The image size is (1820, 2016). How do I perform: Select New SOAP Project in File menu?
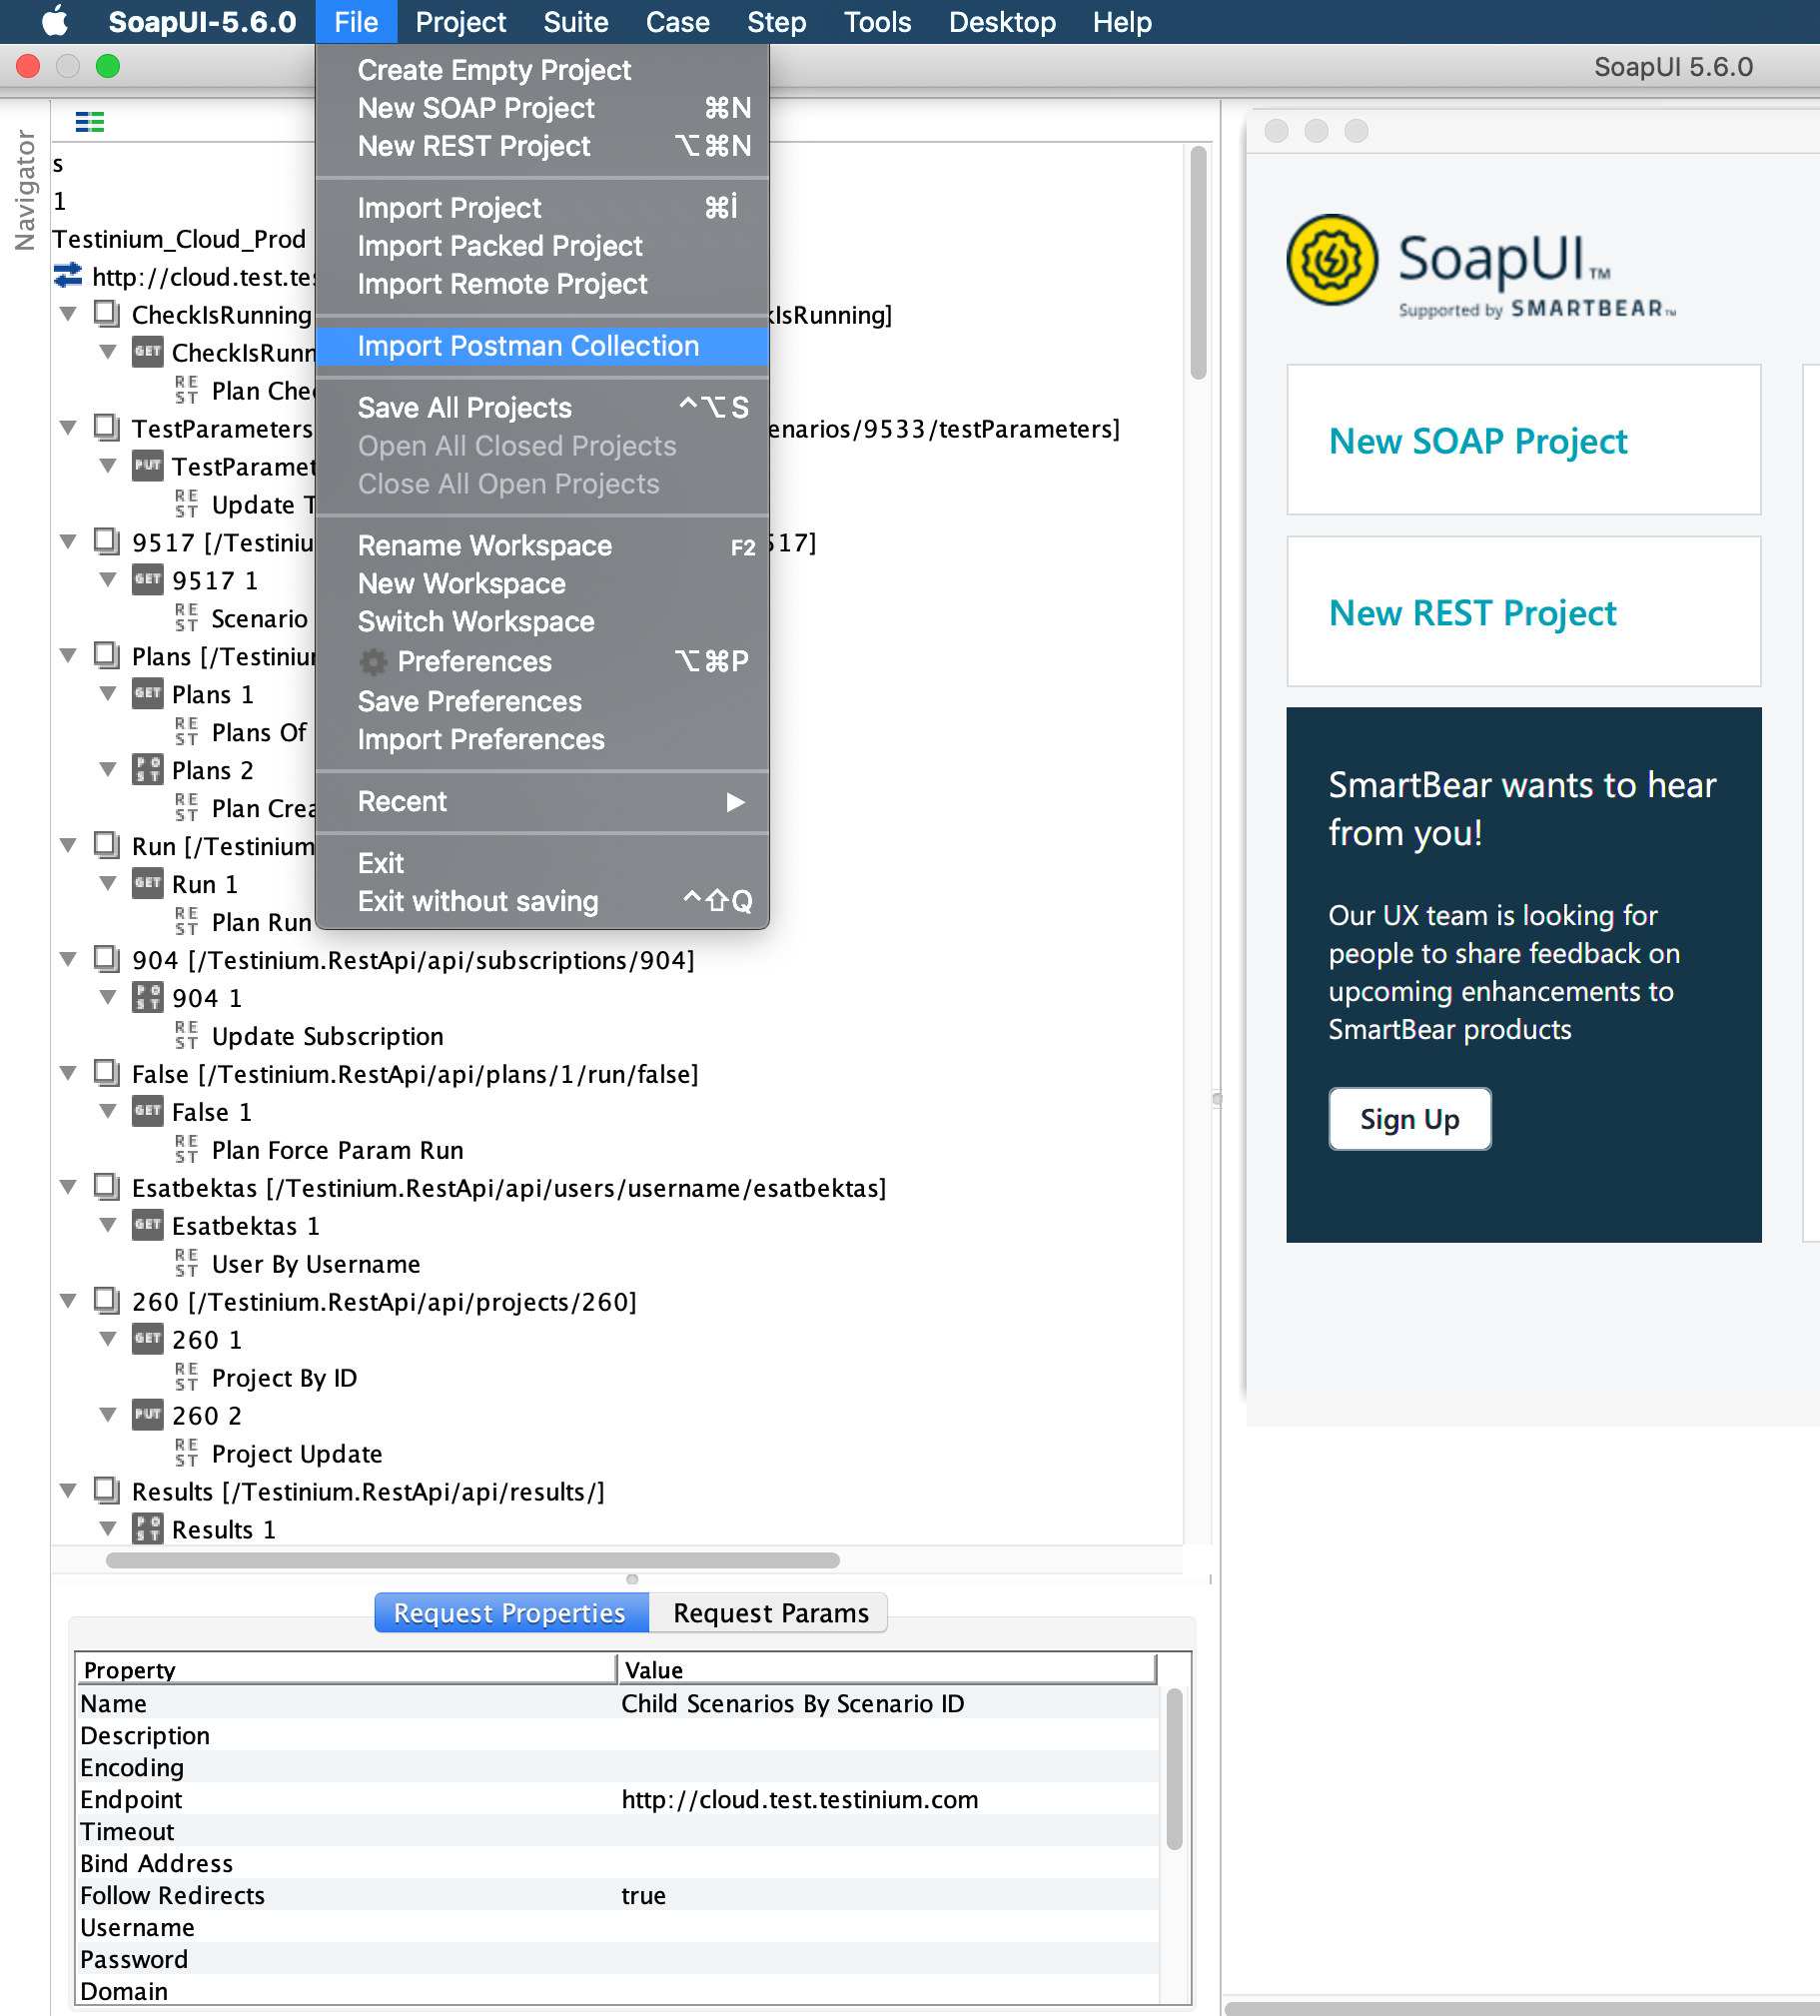pyautogui.click(x=542, y=108)
